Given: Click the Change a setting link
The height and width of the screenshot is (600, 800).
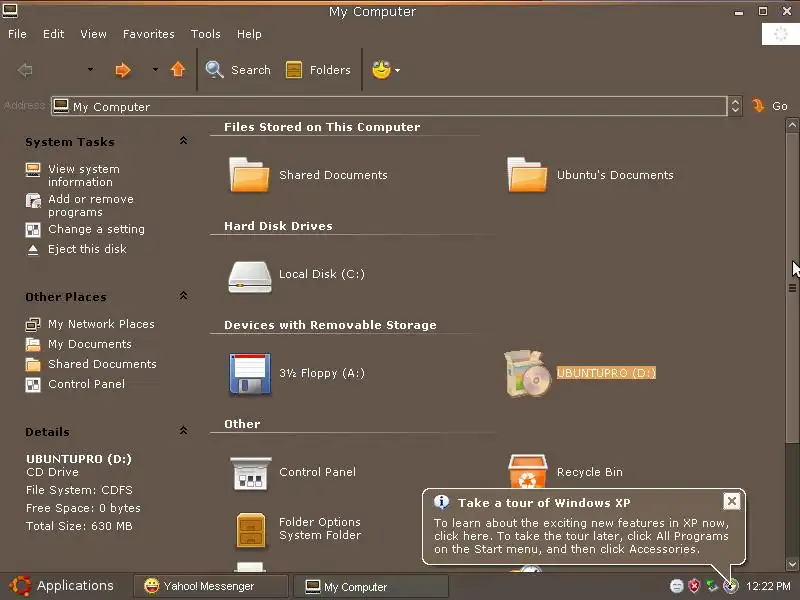Looking at the screenshot, I should 96,229.
